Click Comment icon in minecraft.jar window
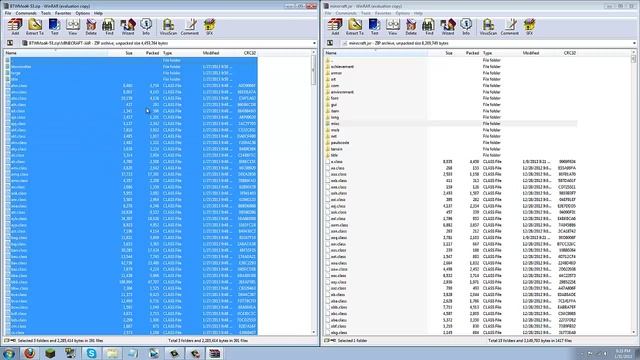 (x=510, y=27)
